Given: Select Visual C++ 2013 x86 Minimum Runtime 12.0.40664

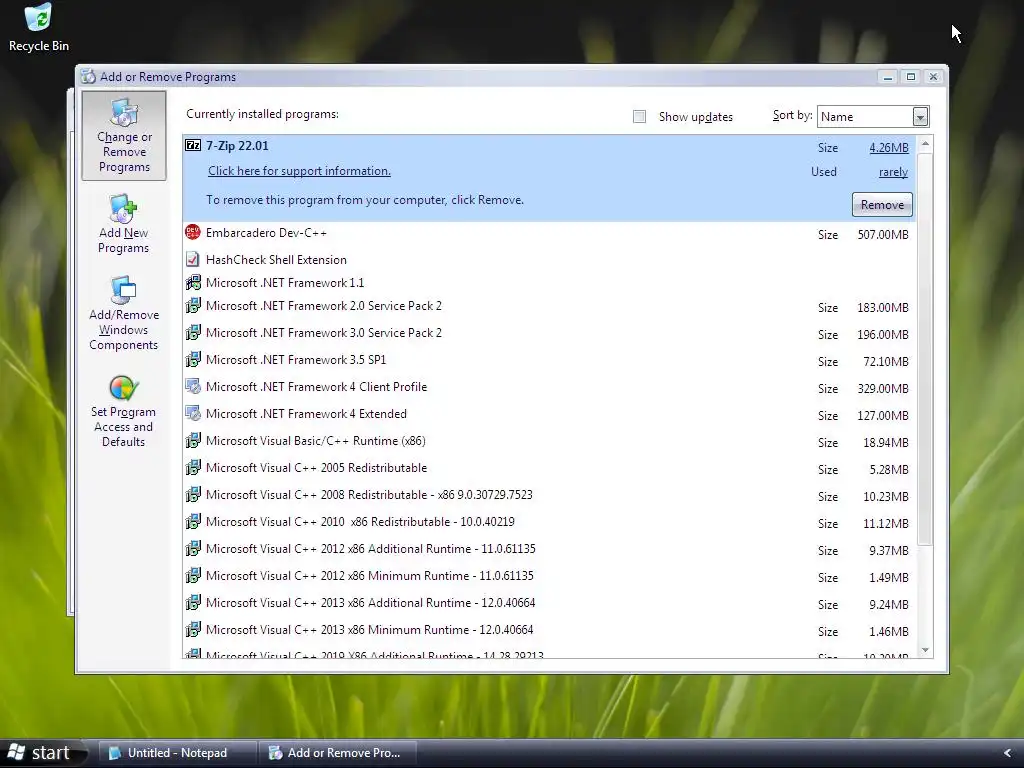Looking at the screenshot, I should [x=549, y=630].
